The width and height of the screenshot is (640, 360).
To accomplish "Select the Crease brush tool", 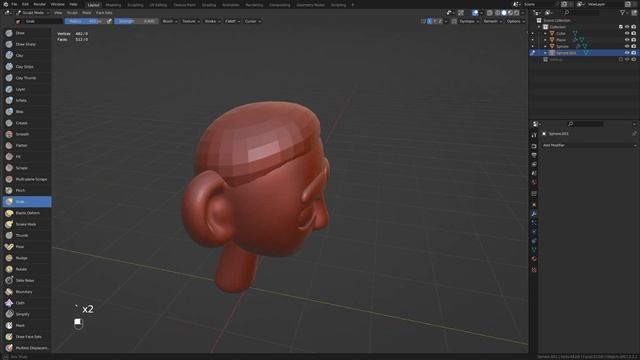I will pyautogui.click(x=27, y=123).
